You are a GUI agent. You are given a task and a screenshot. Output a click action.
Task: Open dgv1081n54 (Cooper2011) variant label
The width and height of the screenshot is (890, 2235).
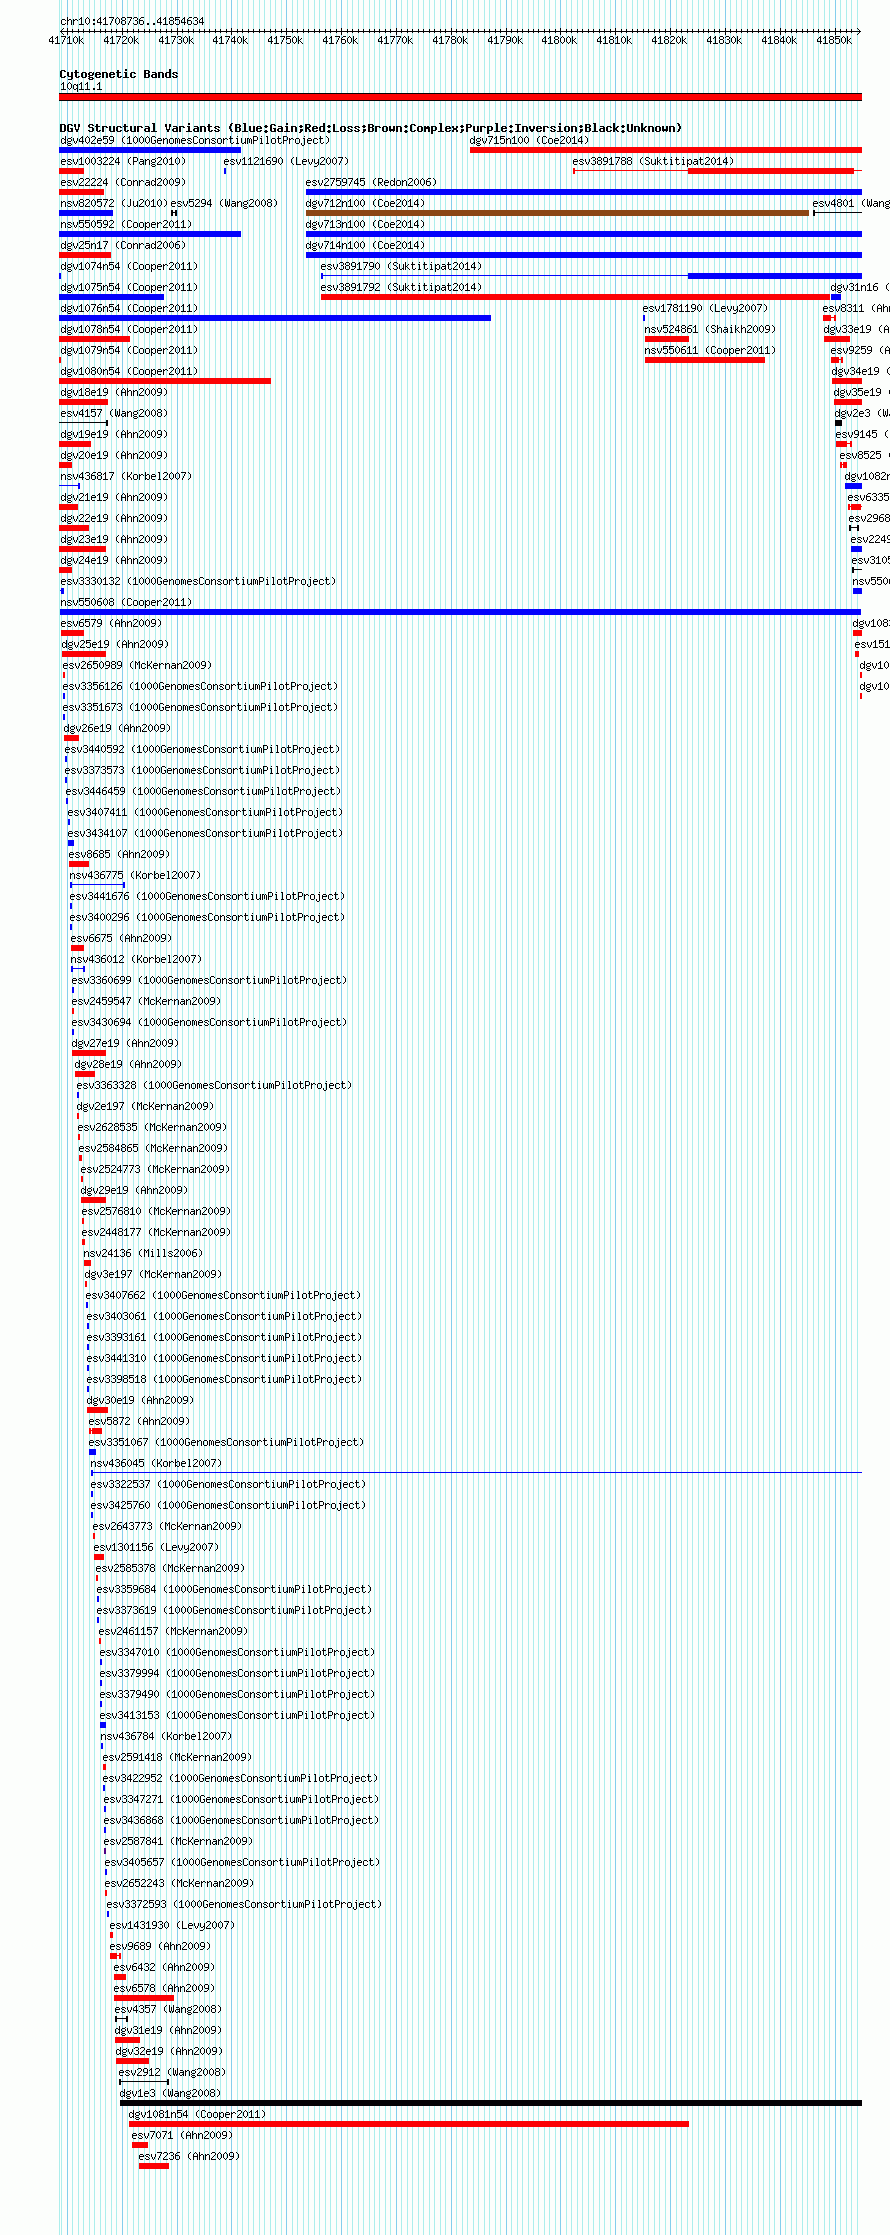click(198, 2114)
